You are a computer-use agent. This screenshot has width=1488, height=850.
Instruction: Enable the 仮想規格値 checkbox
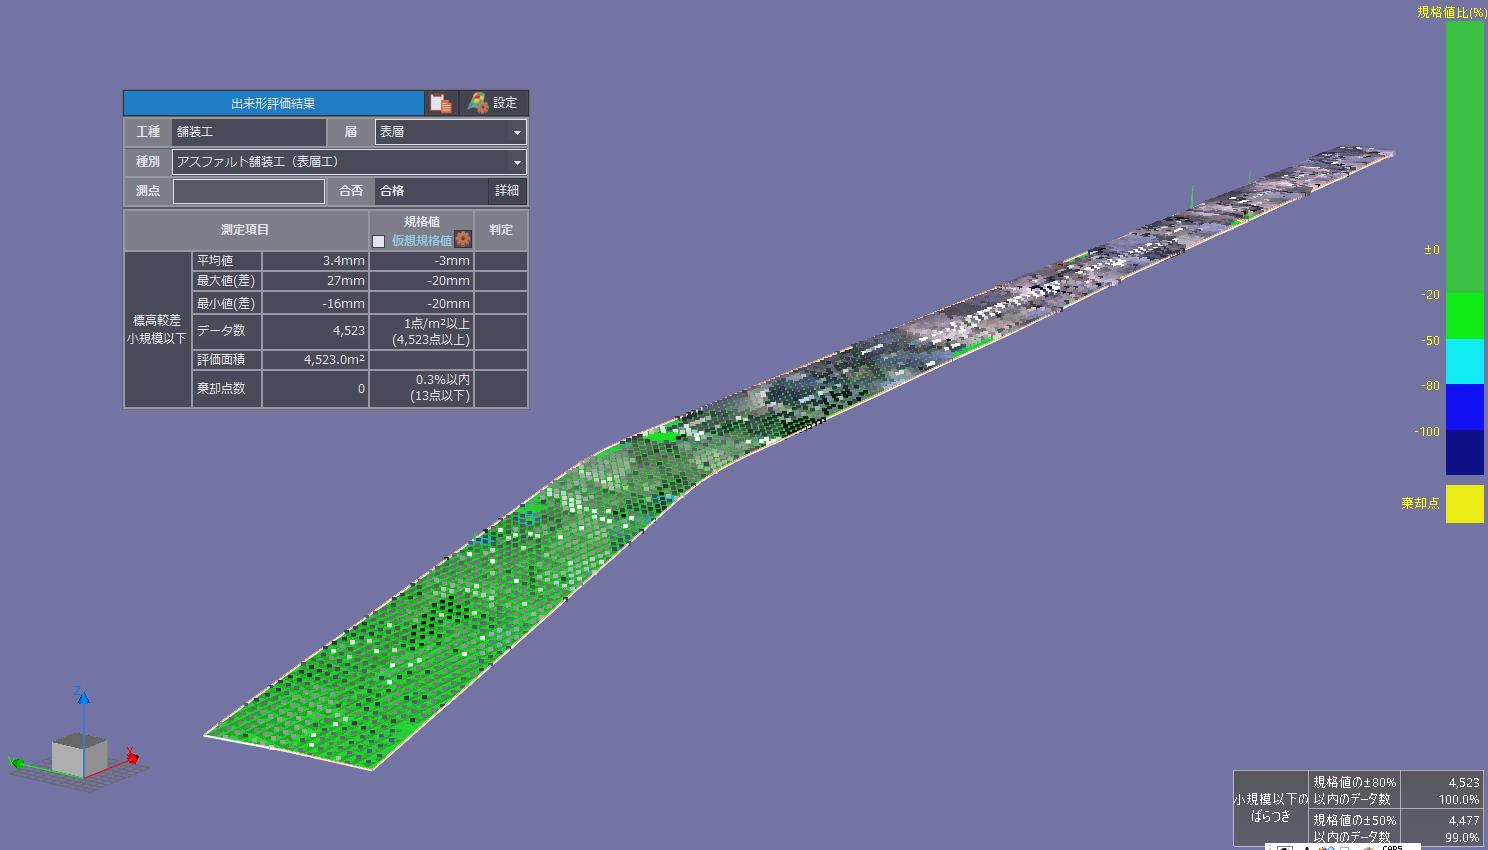click(x=378, y=241)
